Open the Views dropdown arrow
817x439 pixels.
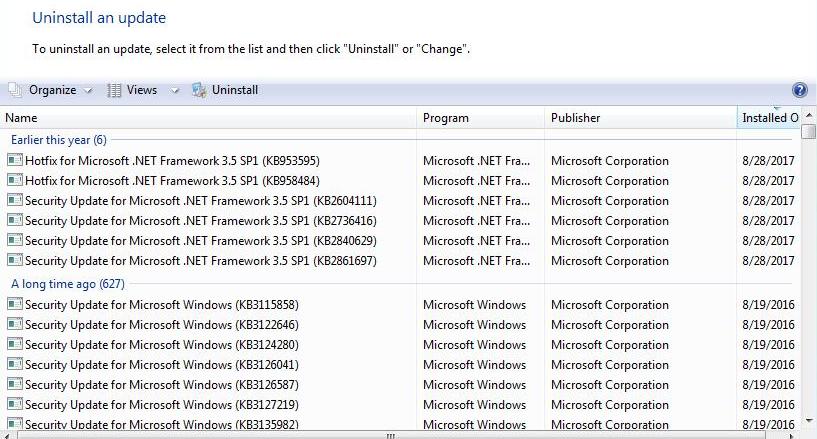[x=175, y=91]
